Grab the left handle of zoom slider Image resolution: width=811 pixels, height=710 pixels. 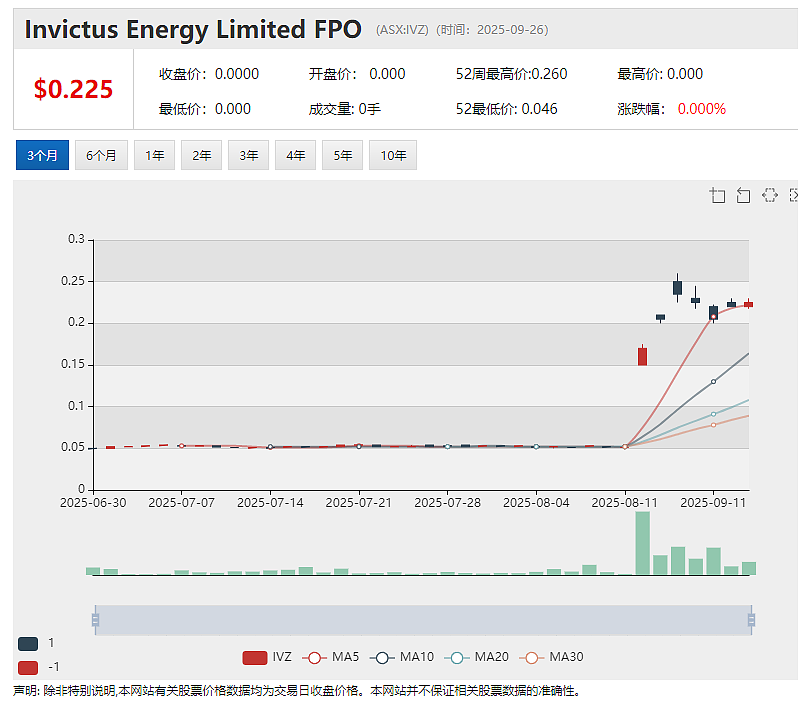pyautogui.click(x=95, y=620)
